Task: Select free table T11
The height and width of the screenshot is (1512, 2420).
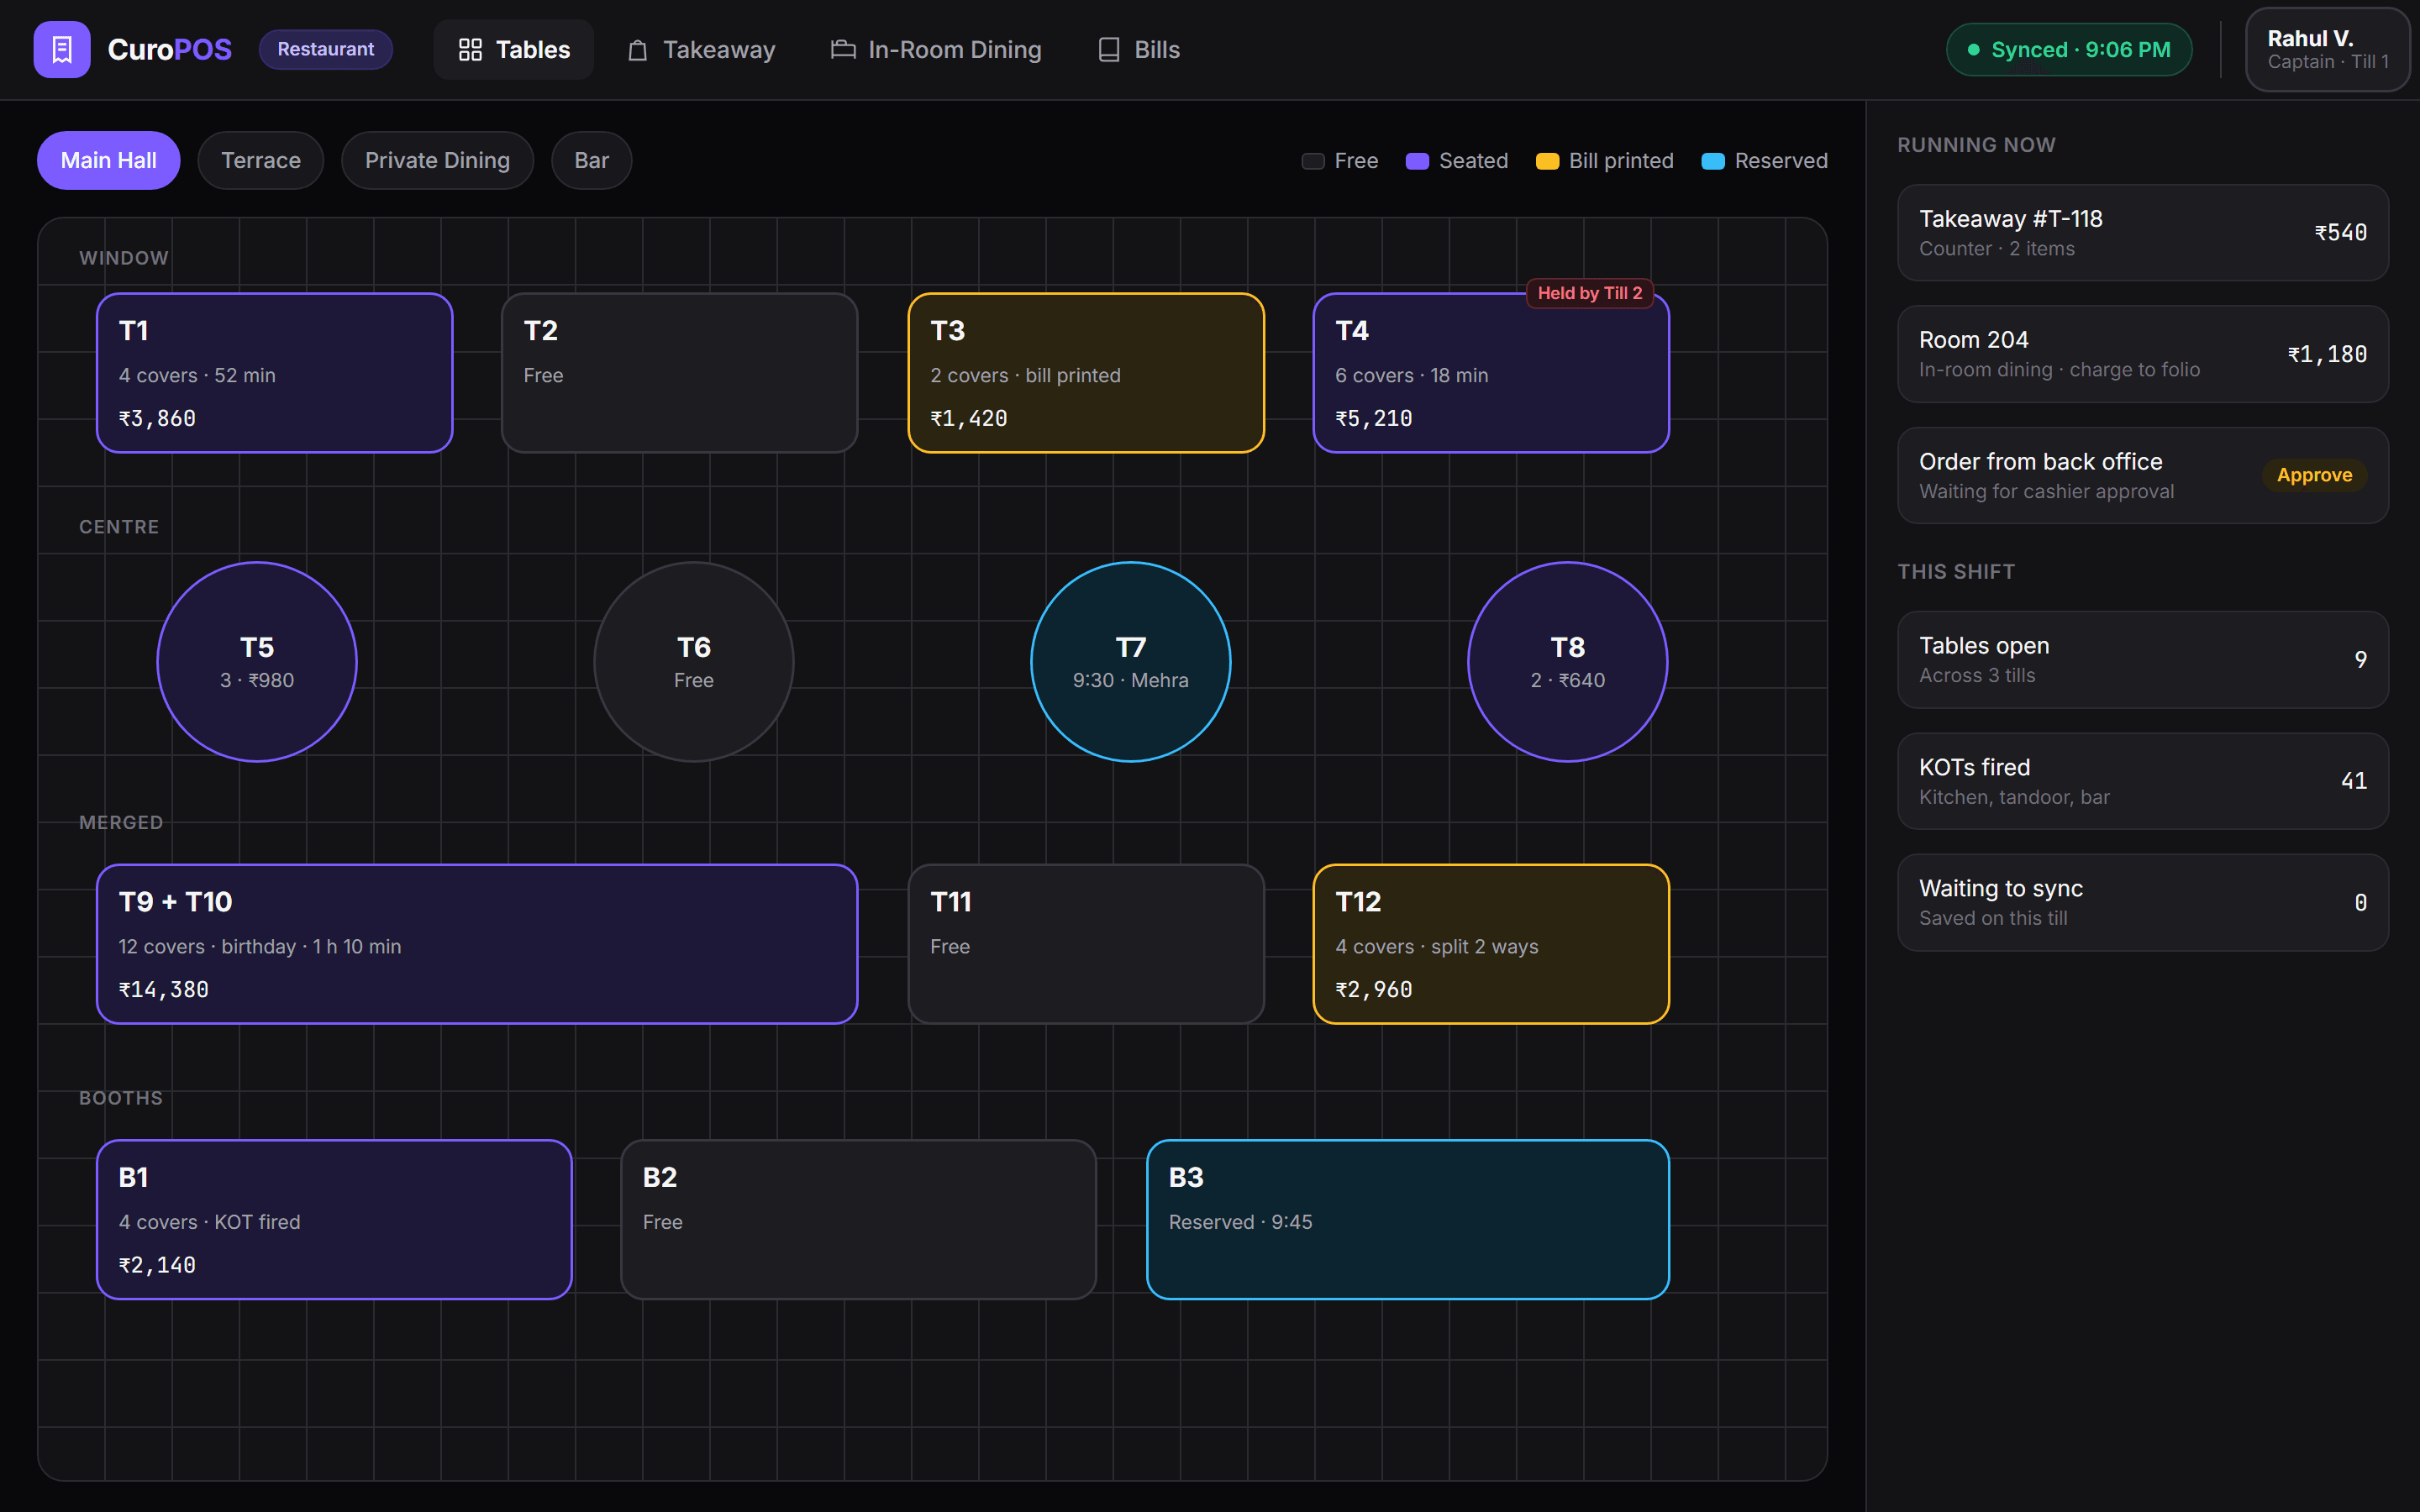Action: [x=1086, y=944]
